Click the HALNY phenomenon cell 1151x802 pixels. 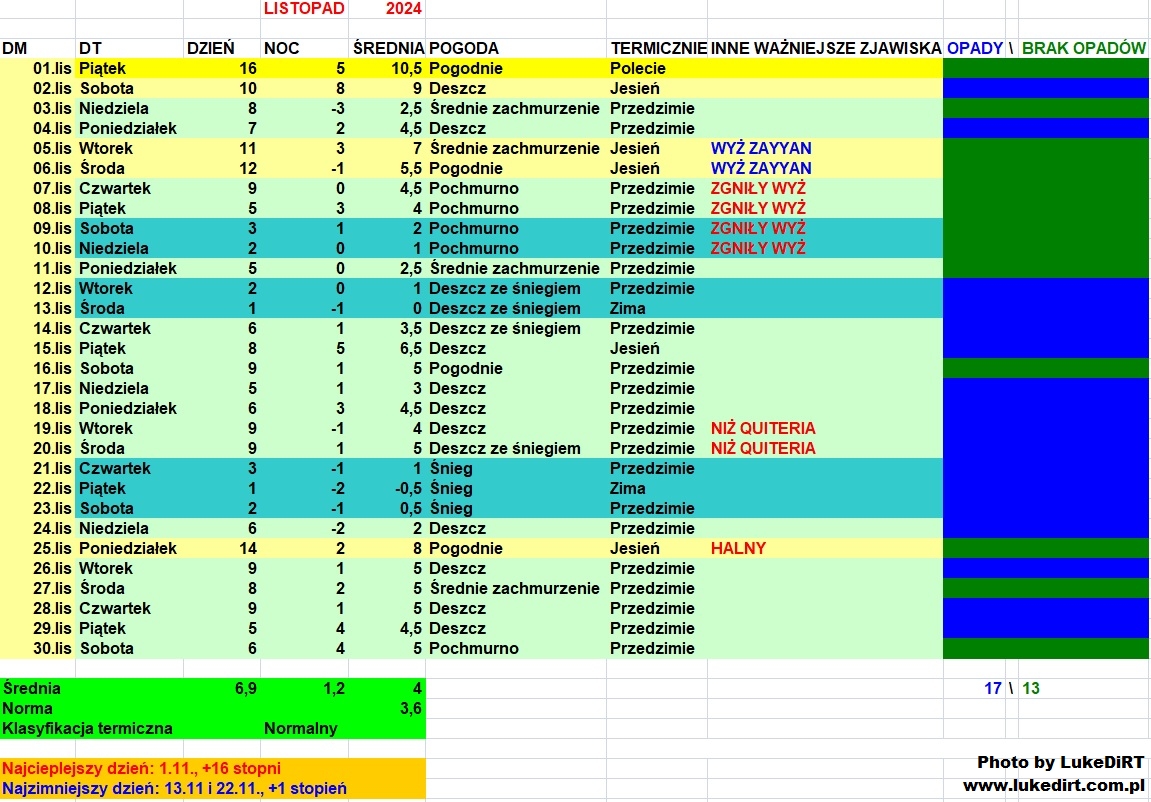click(x=738, y=548)
